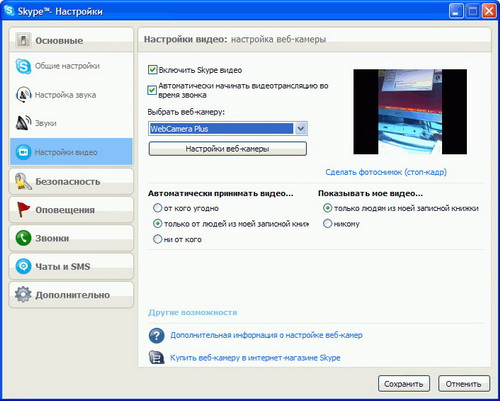Click the camera icon of Настройки видео

coord(23,152)
